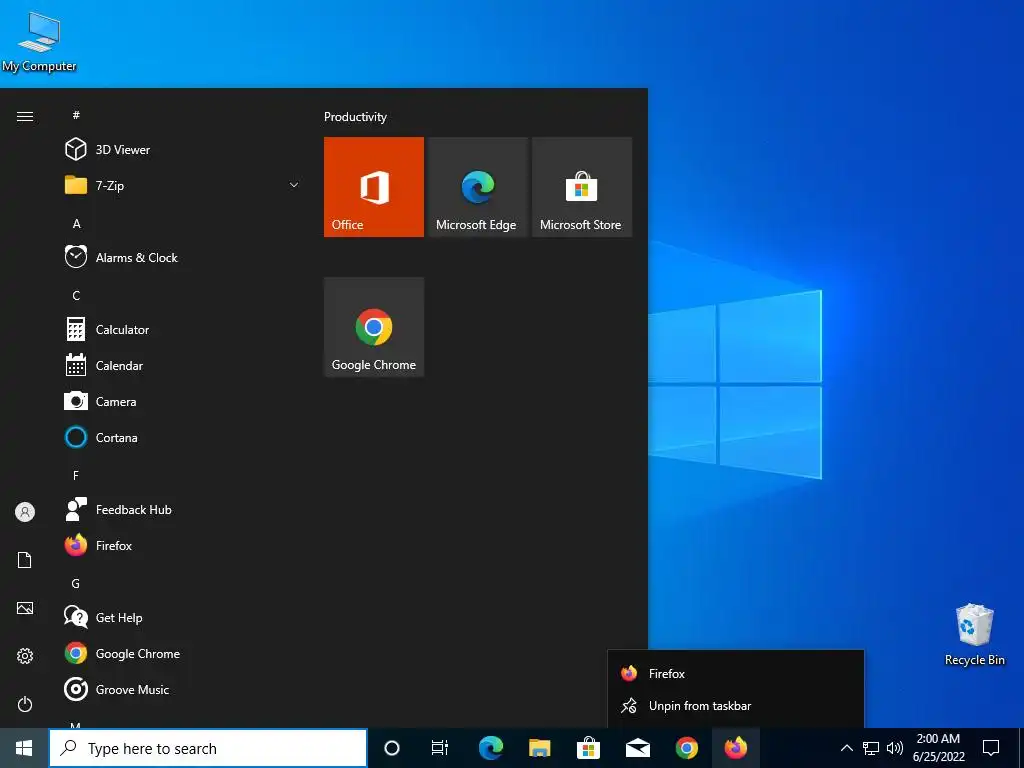1024x768 pixels.
Task: Open Pictures from the Start sidebar
Action: pos(25,608)
